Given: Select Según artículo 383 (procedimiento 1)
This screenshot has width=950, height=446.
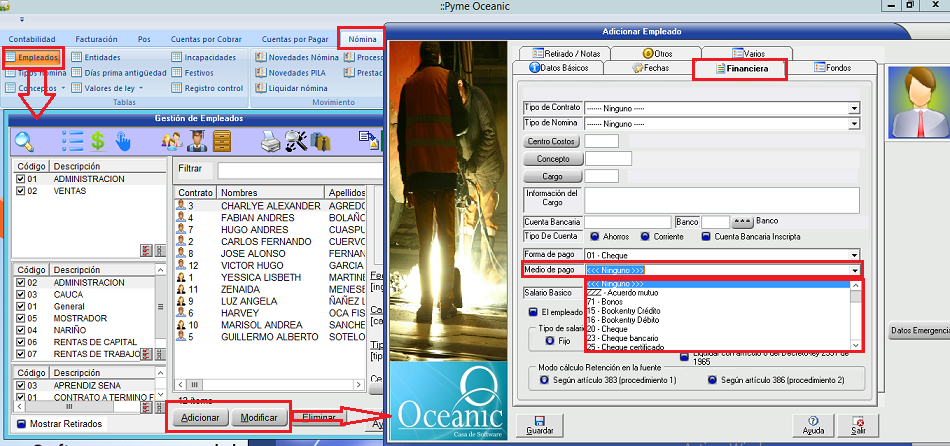Looking at the screenshot, I should (x=543, y=381).
